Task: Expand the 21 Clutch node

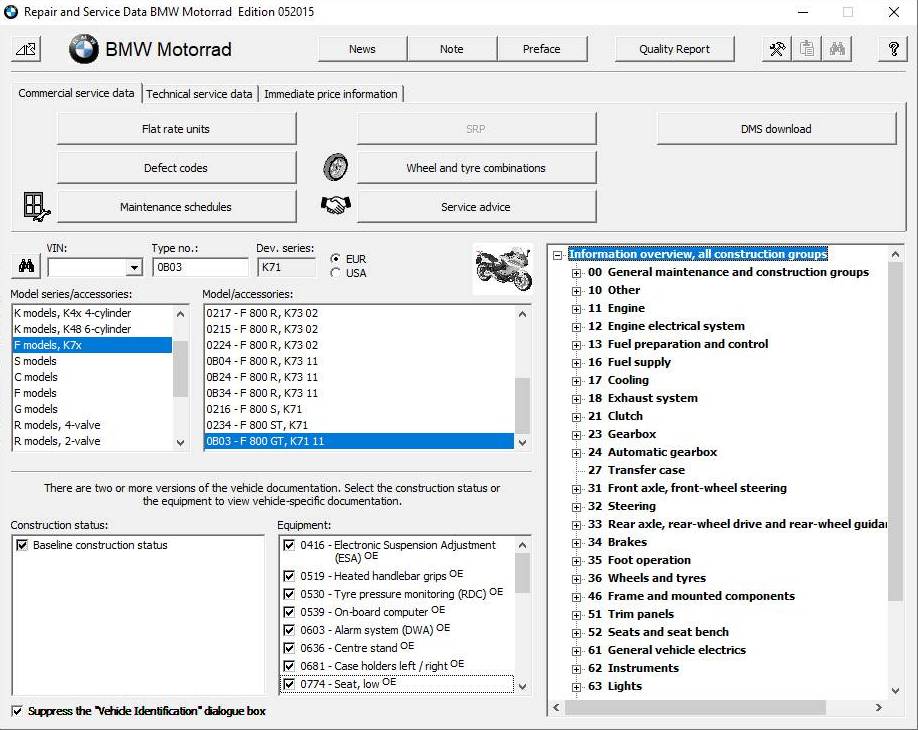Action: point(577,417)
